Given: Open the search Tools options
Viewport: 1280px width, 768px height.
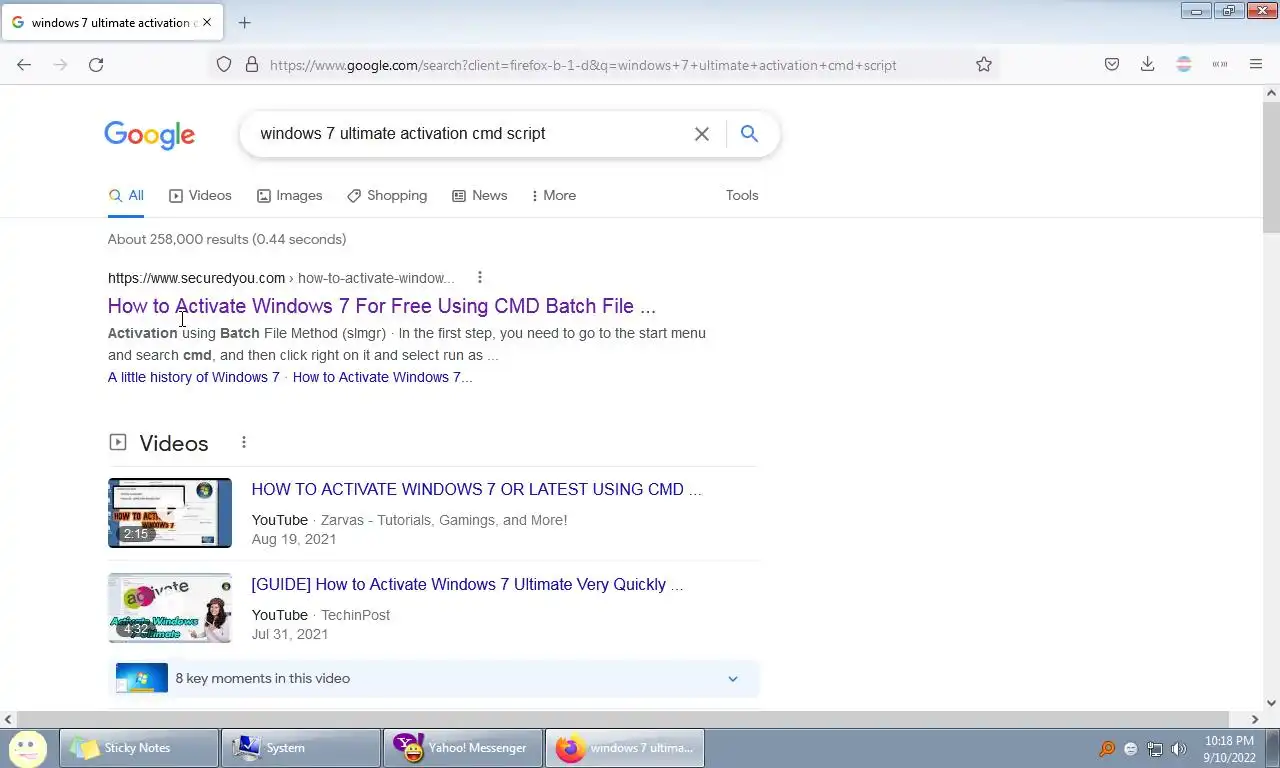Looking at the screenshot, I should coord(742,196).
